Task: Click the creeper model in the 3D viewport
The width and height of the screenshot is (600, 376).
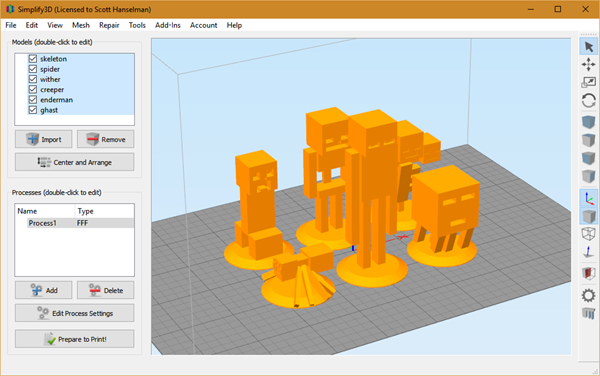Action: pyautogui.click(x=258, y=207)
